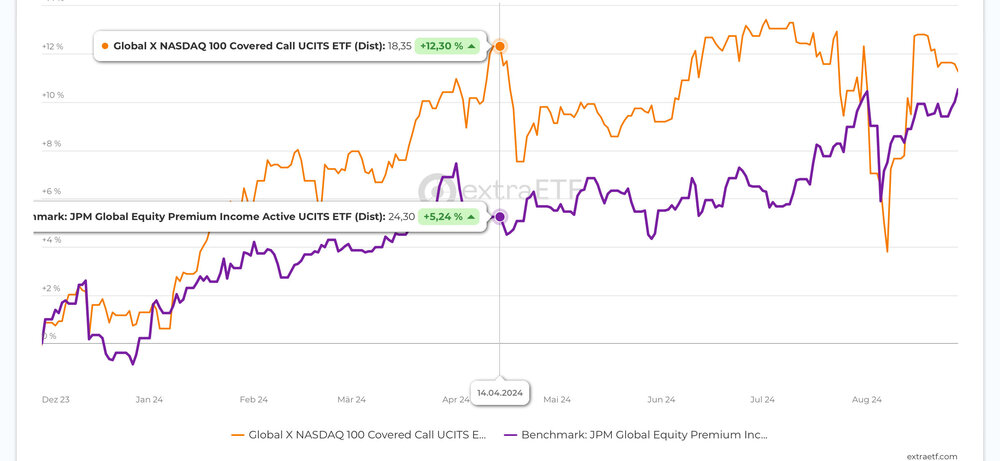
Task: Click the orange bullet in Global X tooltip
Action: [105, 46]
